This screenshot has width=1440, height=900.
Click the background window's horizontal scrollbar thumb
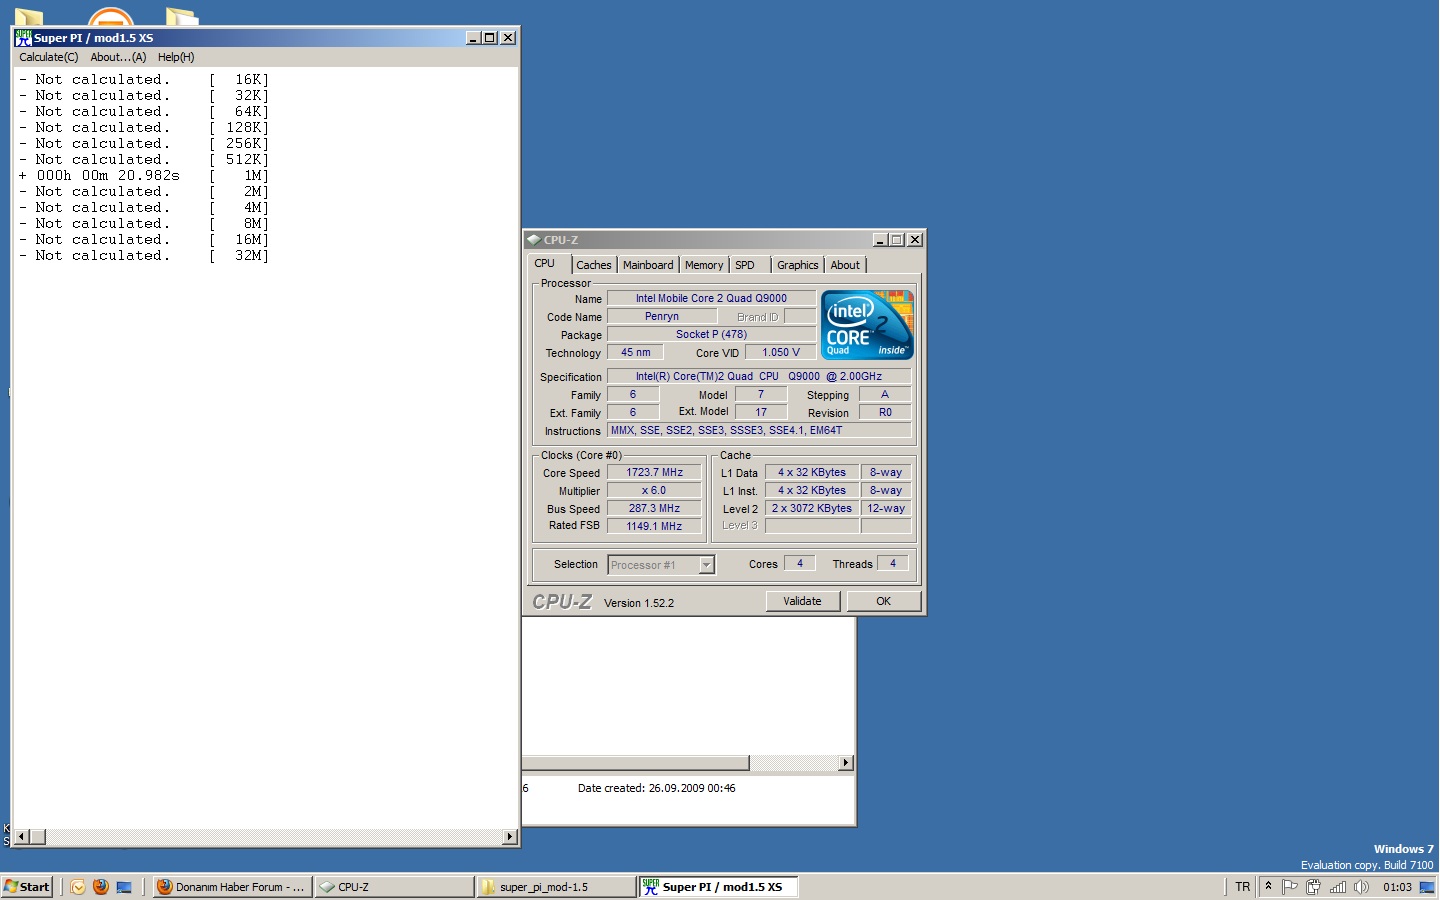click(x=636, y=763)
